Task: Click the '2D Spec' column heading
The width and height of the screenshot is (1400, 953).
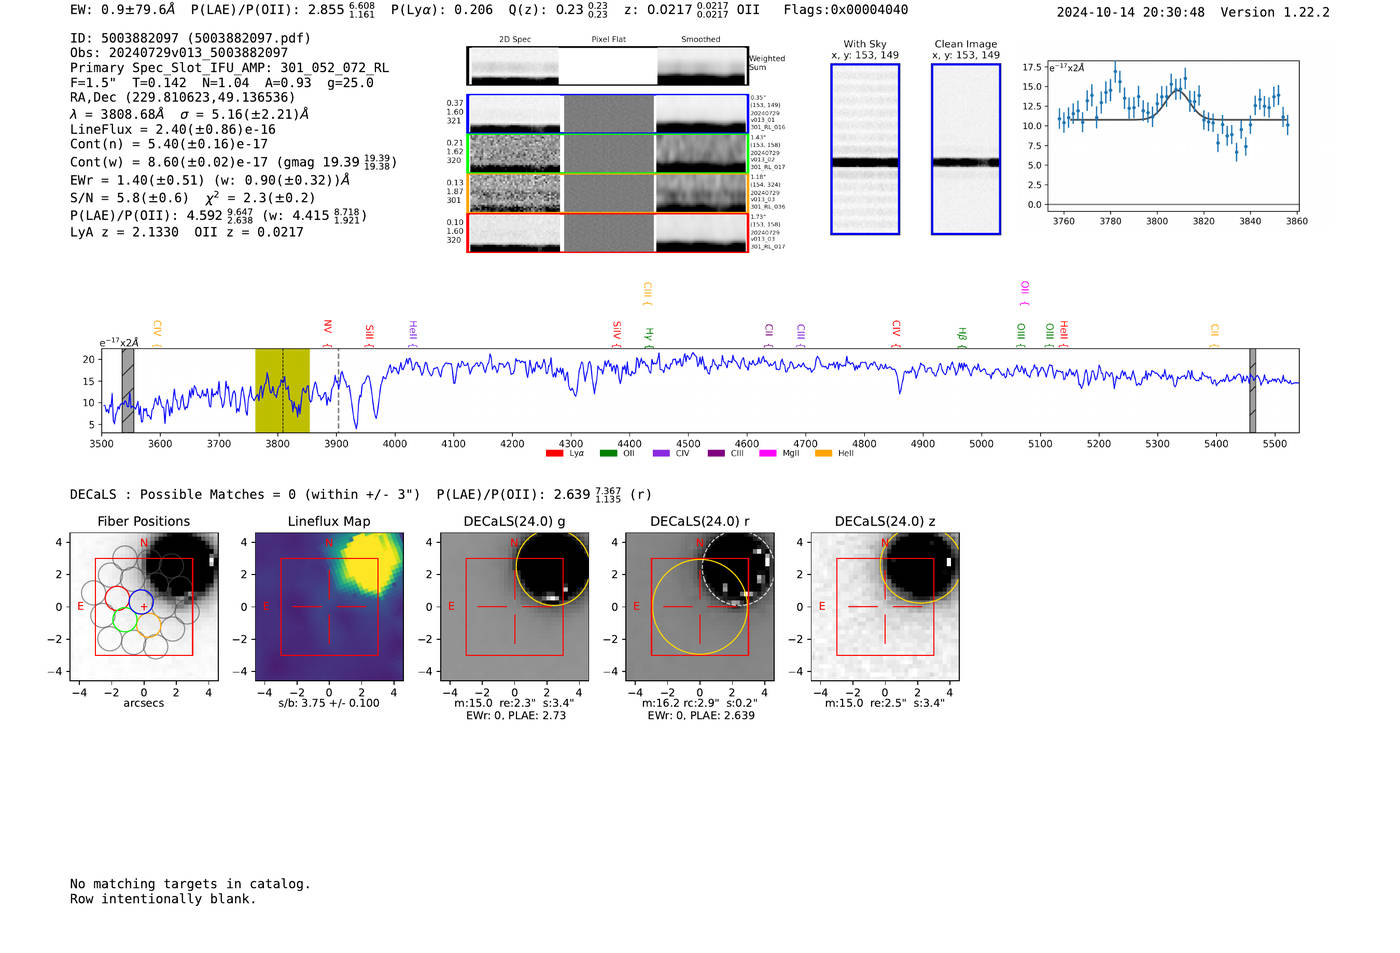Action: 515,40
